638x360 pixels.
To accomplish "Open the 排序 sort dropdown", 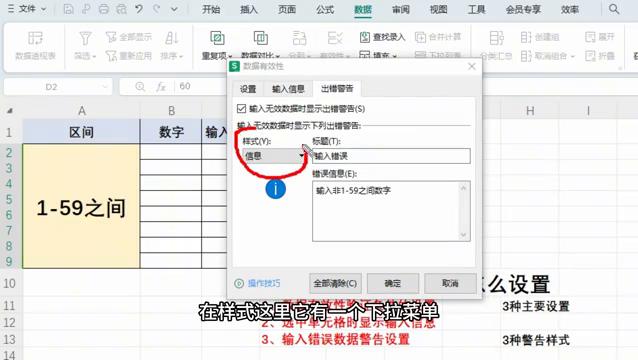I will click(x=172, y=56).
